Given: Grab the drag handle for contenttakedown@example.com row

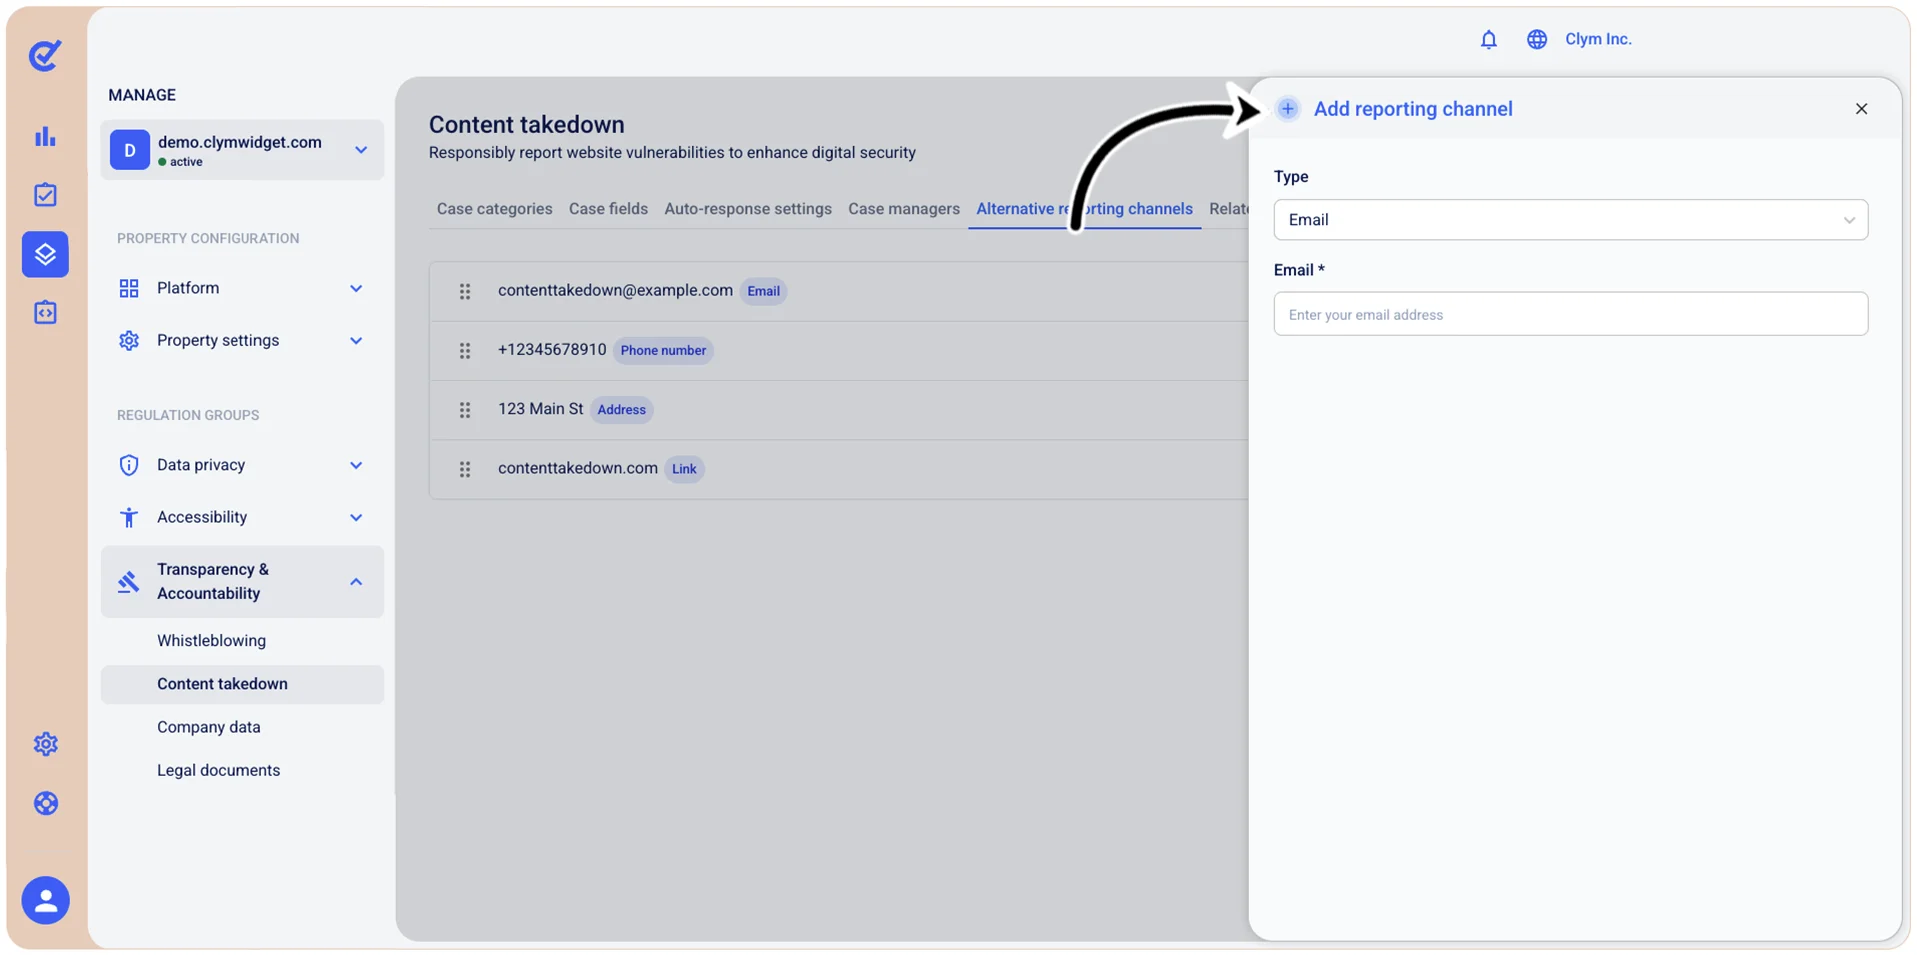Looking at the screenshot, I should [465, 291].
